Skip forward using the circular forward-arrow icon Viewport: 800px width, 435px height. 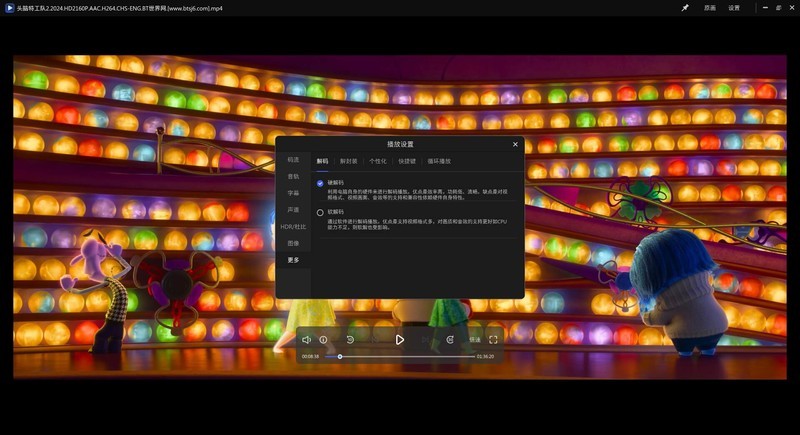point(450,340)
